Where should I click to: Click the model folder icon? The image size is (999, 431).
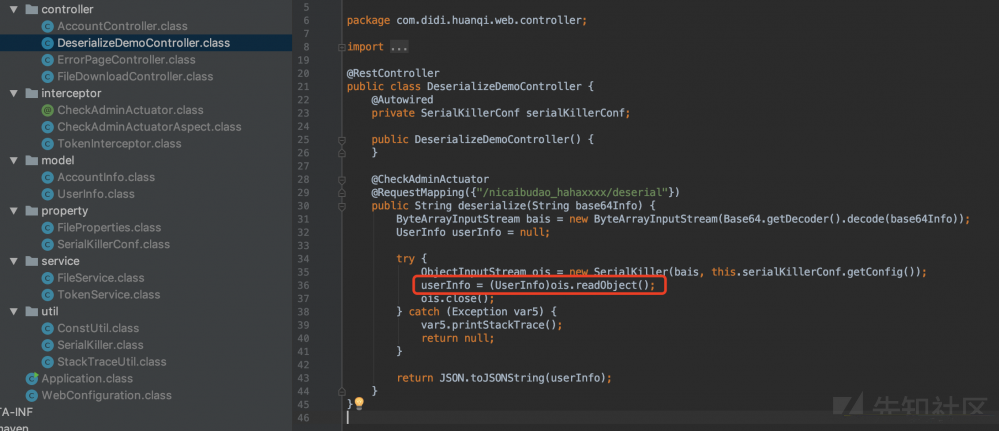click(x=31, y=161)
